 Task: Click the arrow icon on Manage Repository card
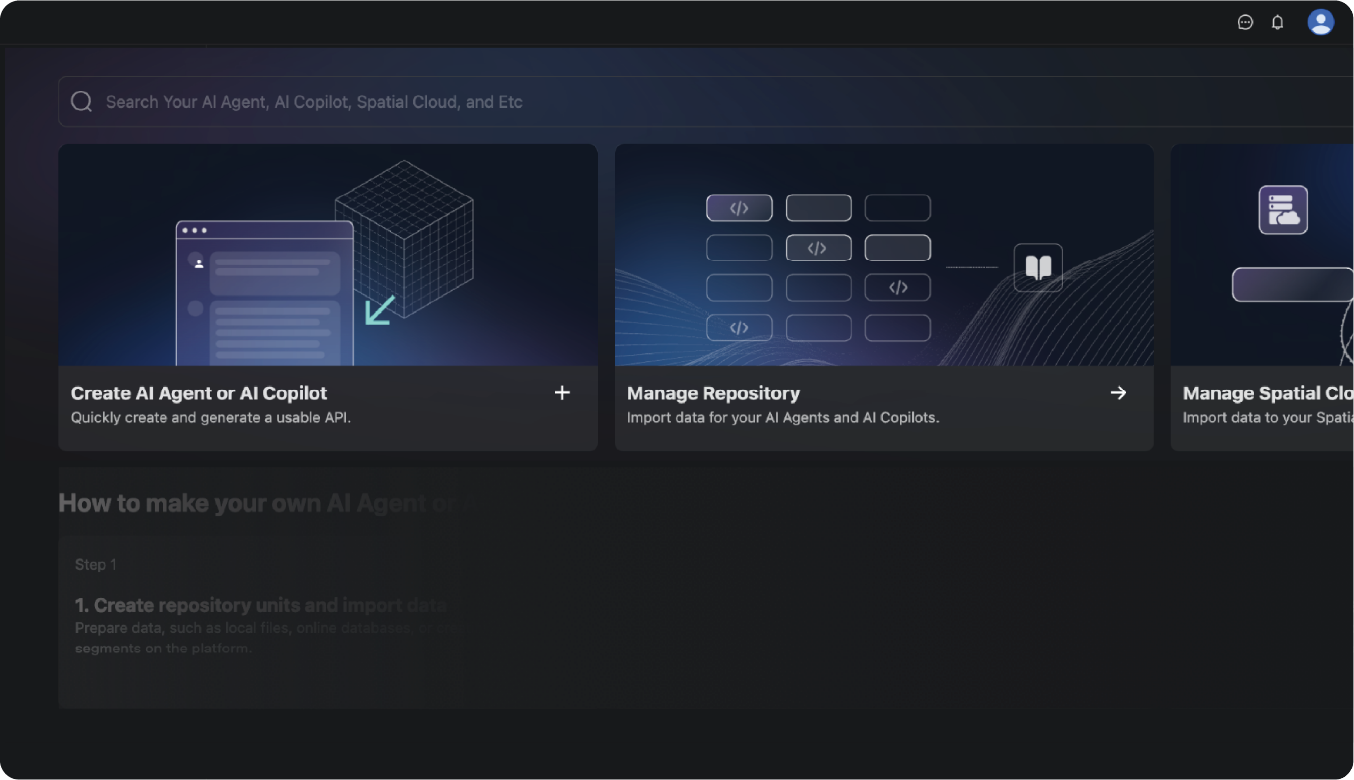tap(1118, 393)
